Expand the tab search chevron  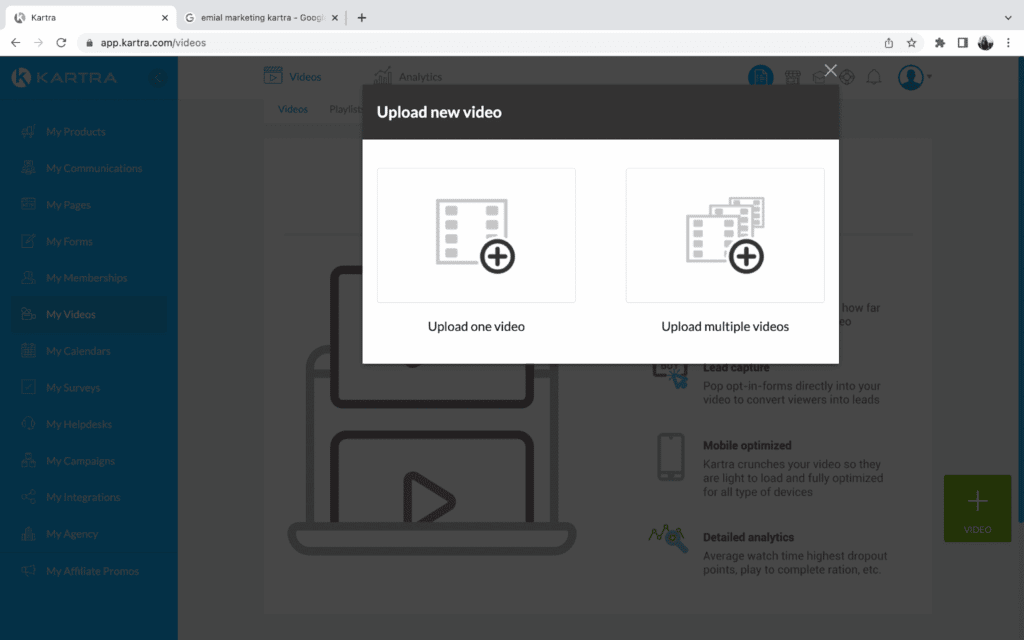[1008, 18]
